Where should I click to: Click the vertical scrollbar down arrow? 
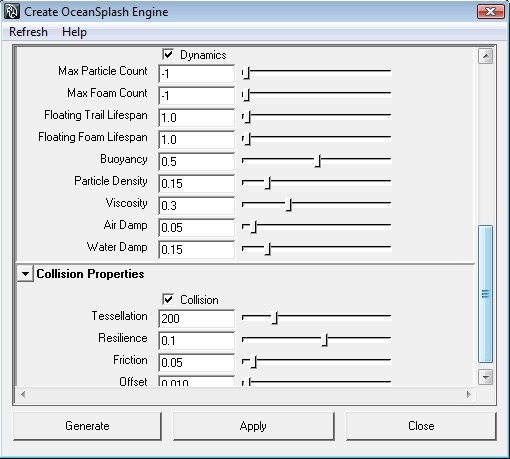(486, 377)
